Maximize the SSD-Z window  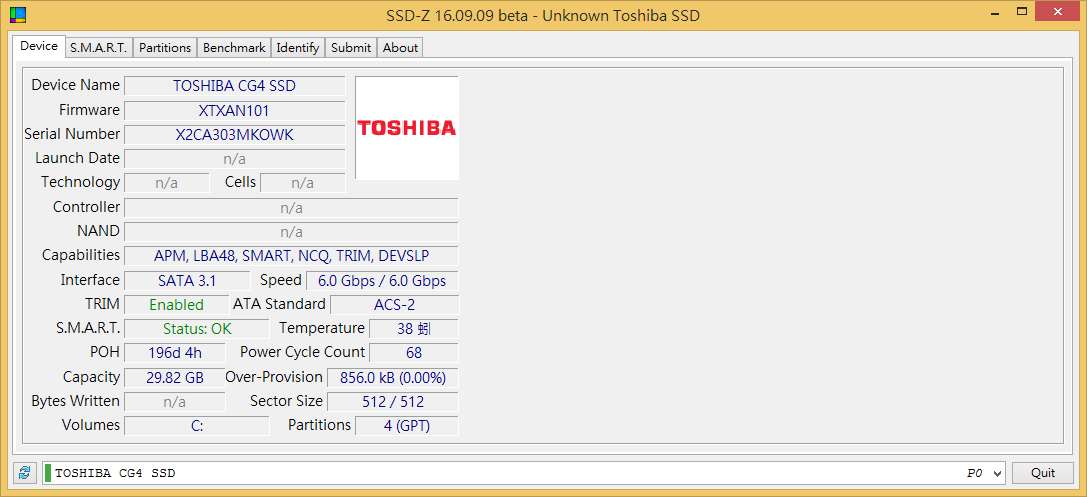coord(1020,11)
